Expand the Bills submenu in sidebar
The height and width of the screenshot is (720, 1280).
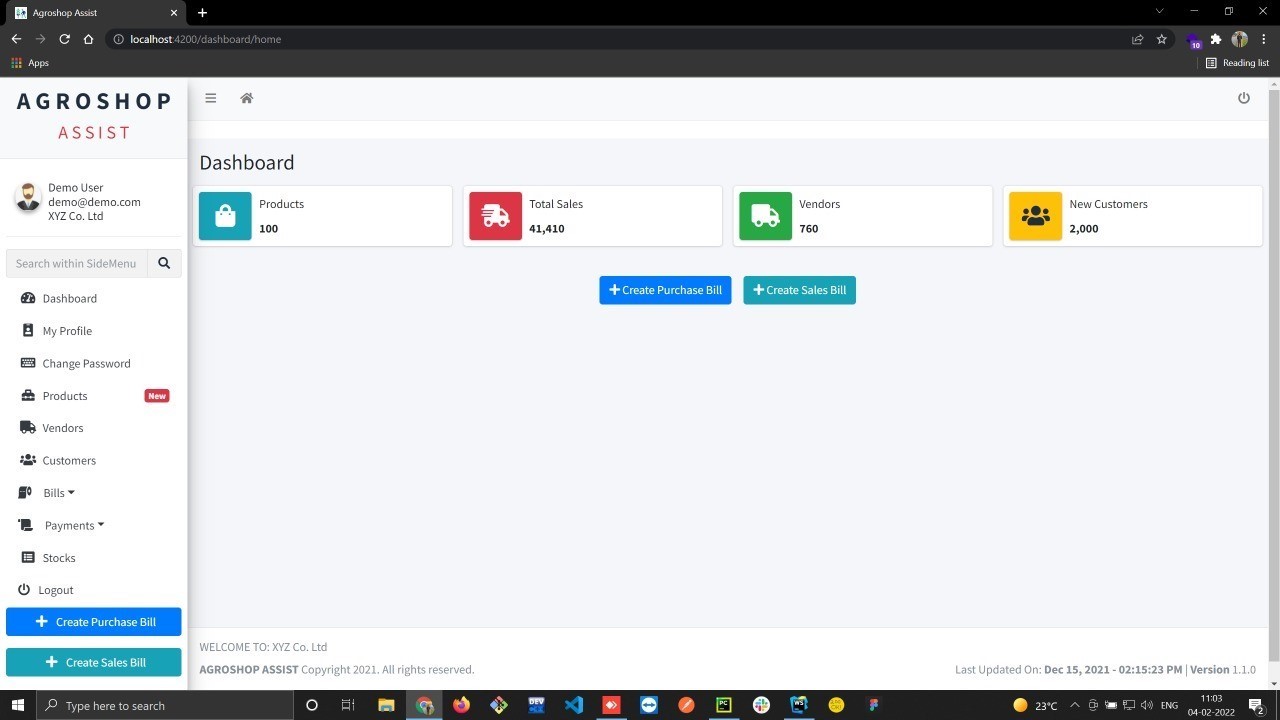(58, 493)
